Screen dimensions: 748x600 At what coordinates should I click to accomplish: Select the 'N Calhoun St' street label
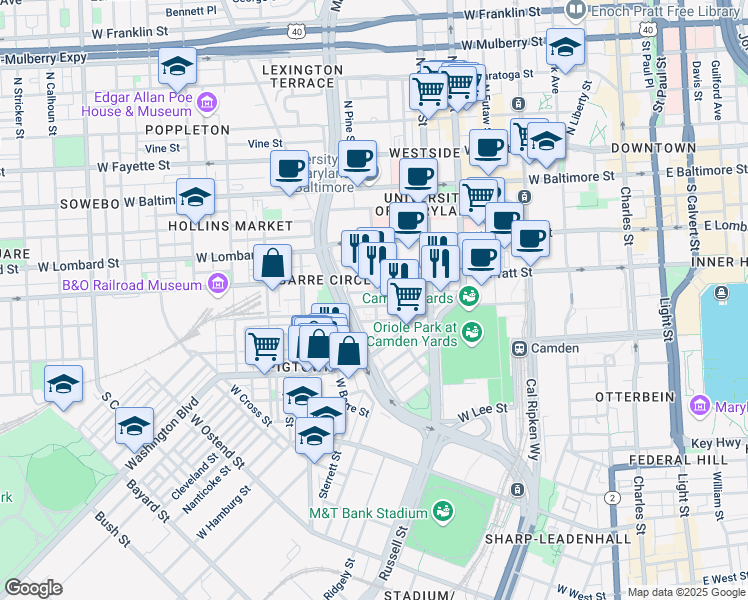pos(51,103)
